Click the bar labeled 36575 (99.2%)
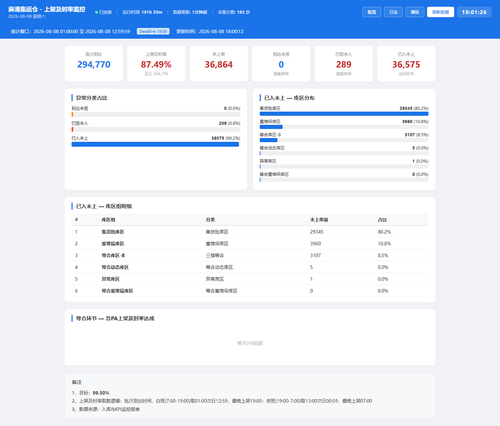The height and width of the screenshot is (426, 500). pyautogui.click(x=155, y=144)
